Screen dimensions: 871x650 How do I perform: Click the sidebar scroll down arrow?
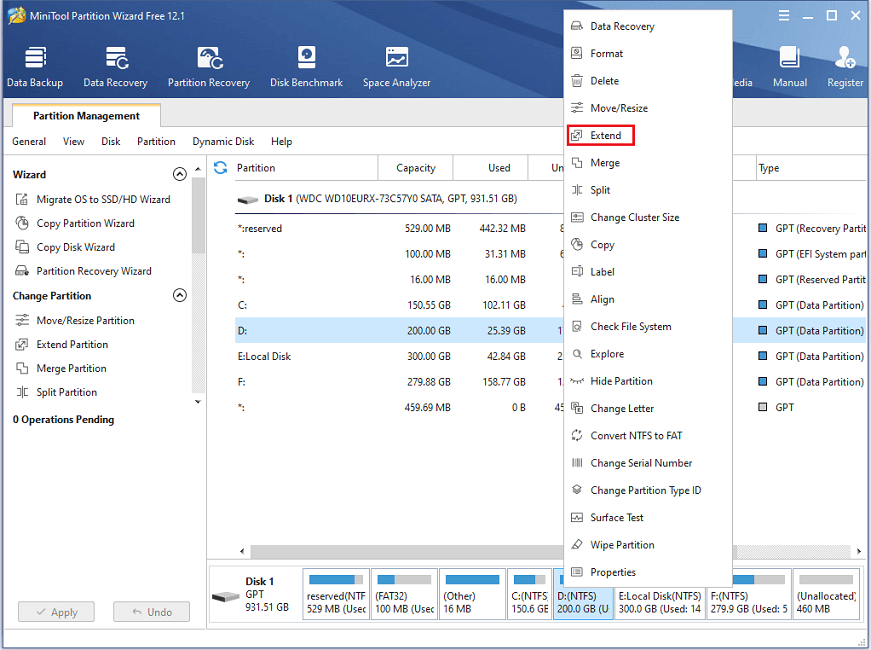[198, 402]
